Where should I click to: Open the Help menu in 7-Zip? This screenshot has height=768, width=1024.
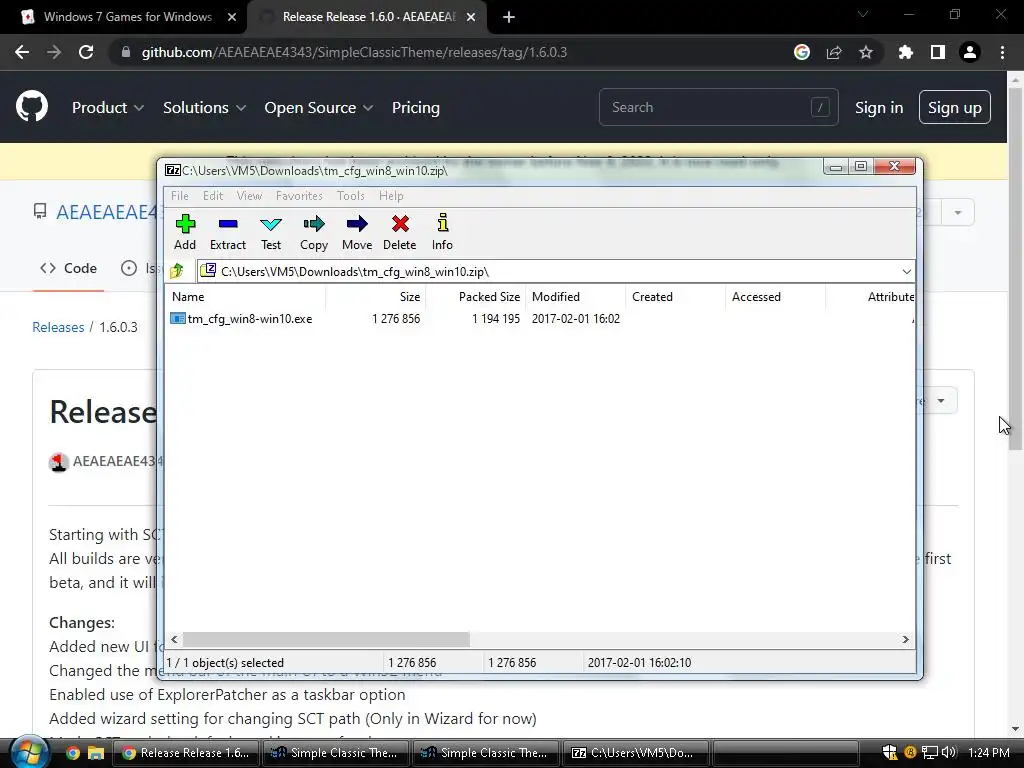[391, 196]
